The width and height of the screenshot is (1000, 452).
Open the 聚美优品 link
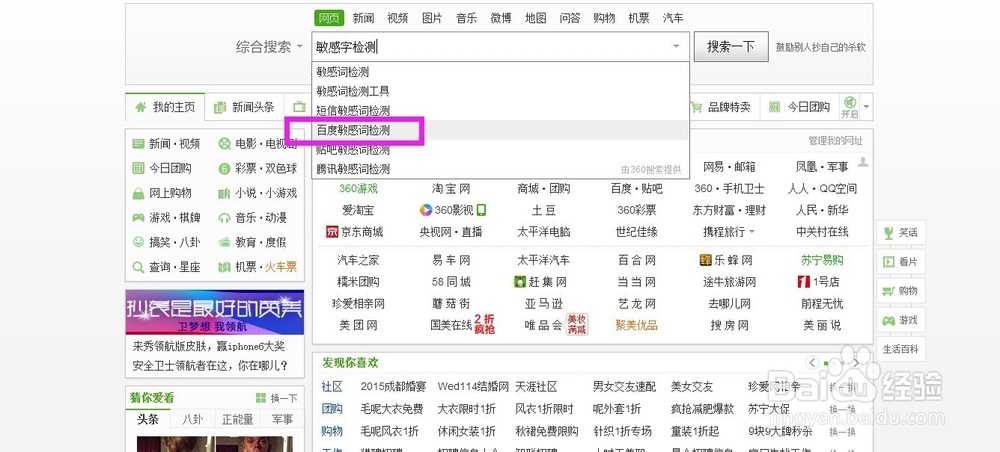coord(636,325)
